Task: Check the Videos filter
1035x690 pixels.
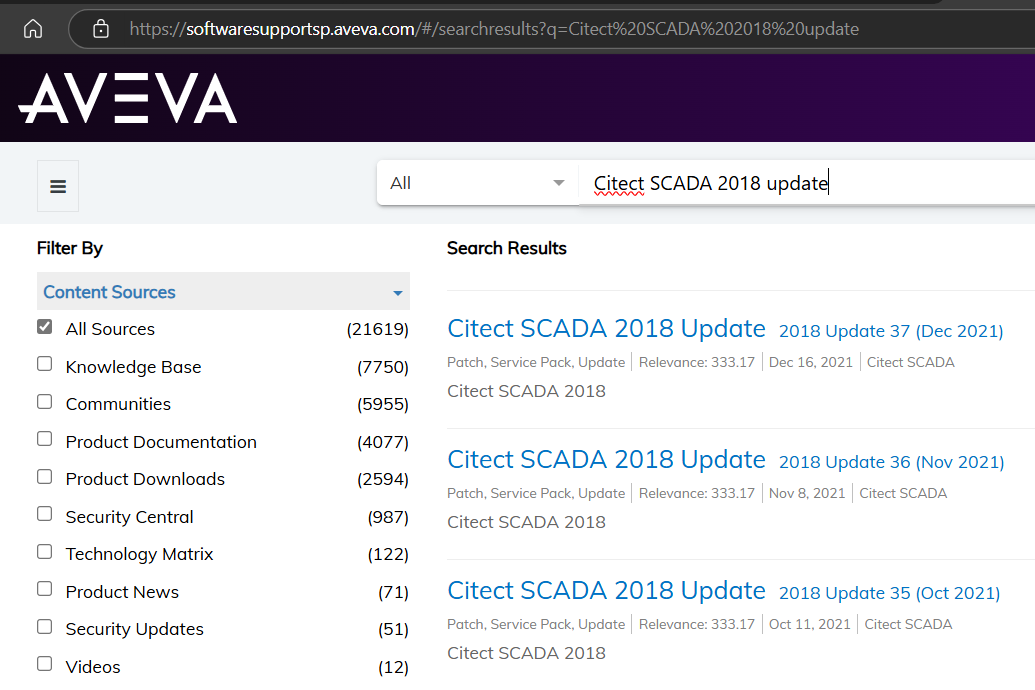Action: [x=44, y=664]
